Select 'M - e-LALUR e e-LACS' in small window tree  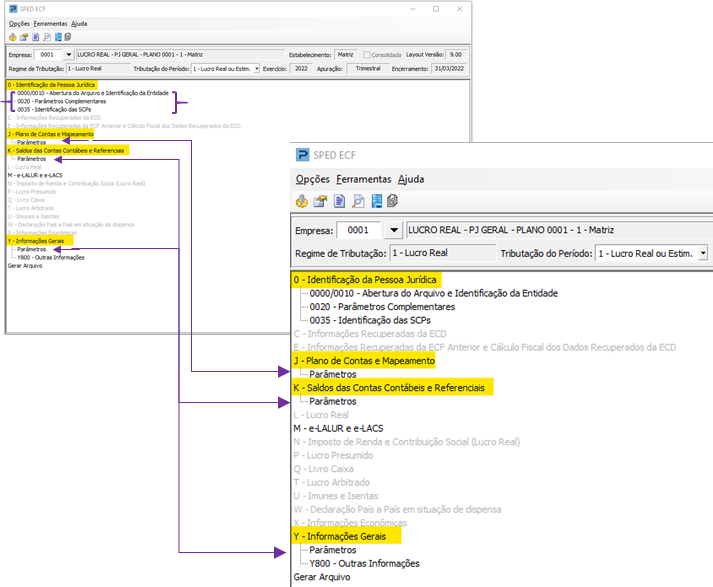click(x=35, y=175)
